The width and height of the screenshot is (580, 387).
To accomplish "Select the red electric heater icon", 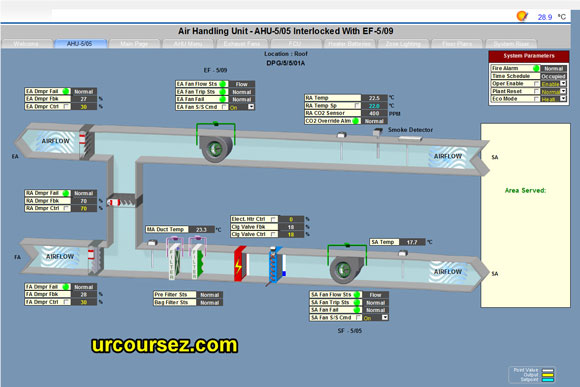I will point(240,264).
